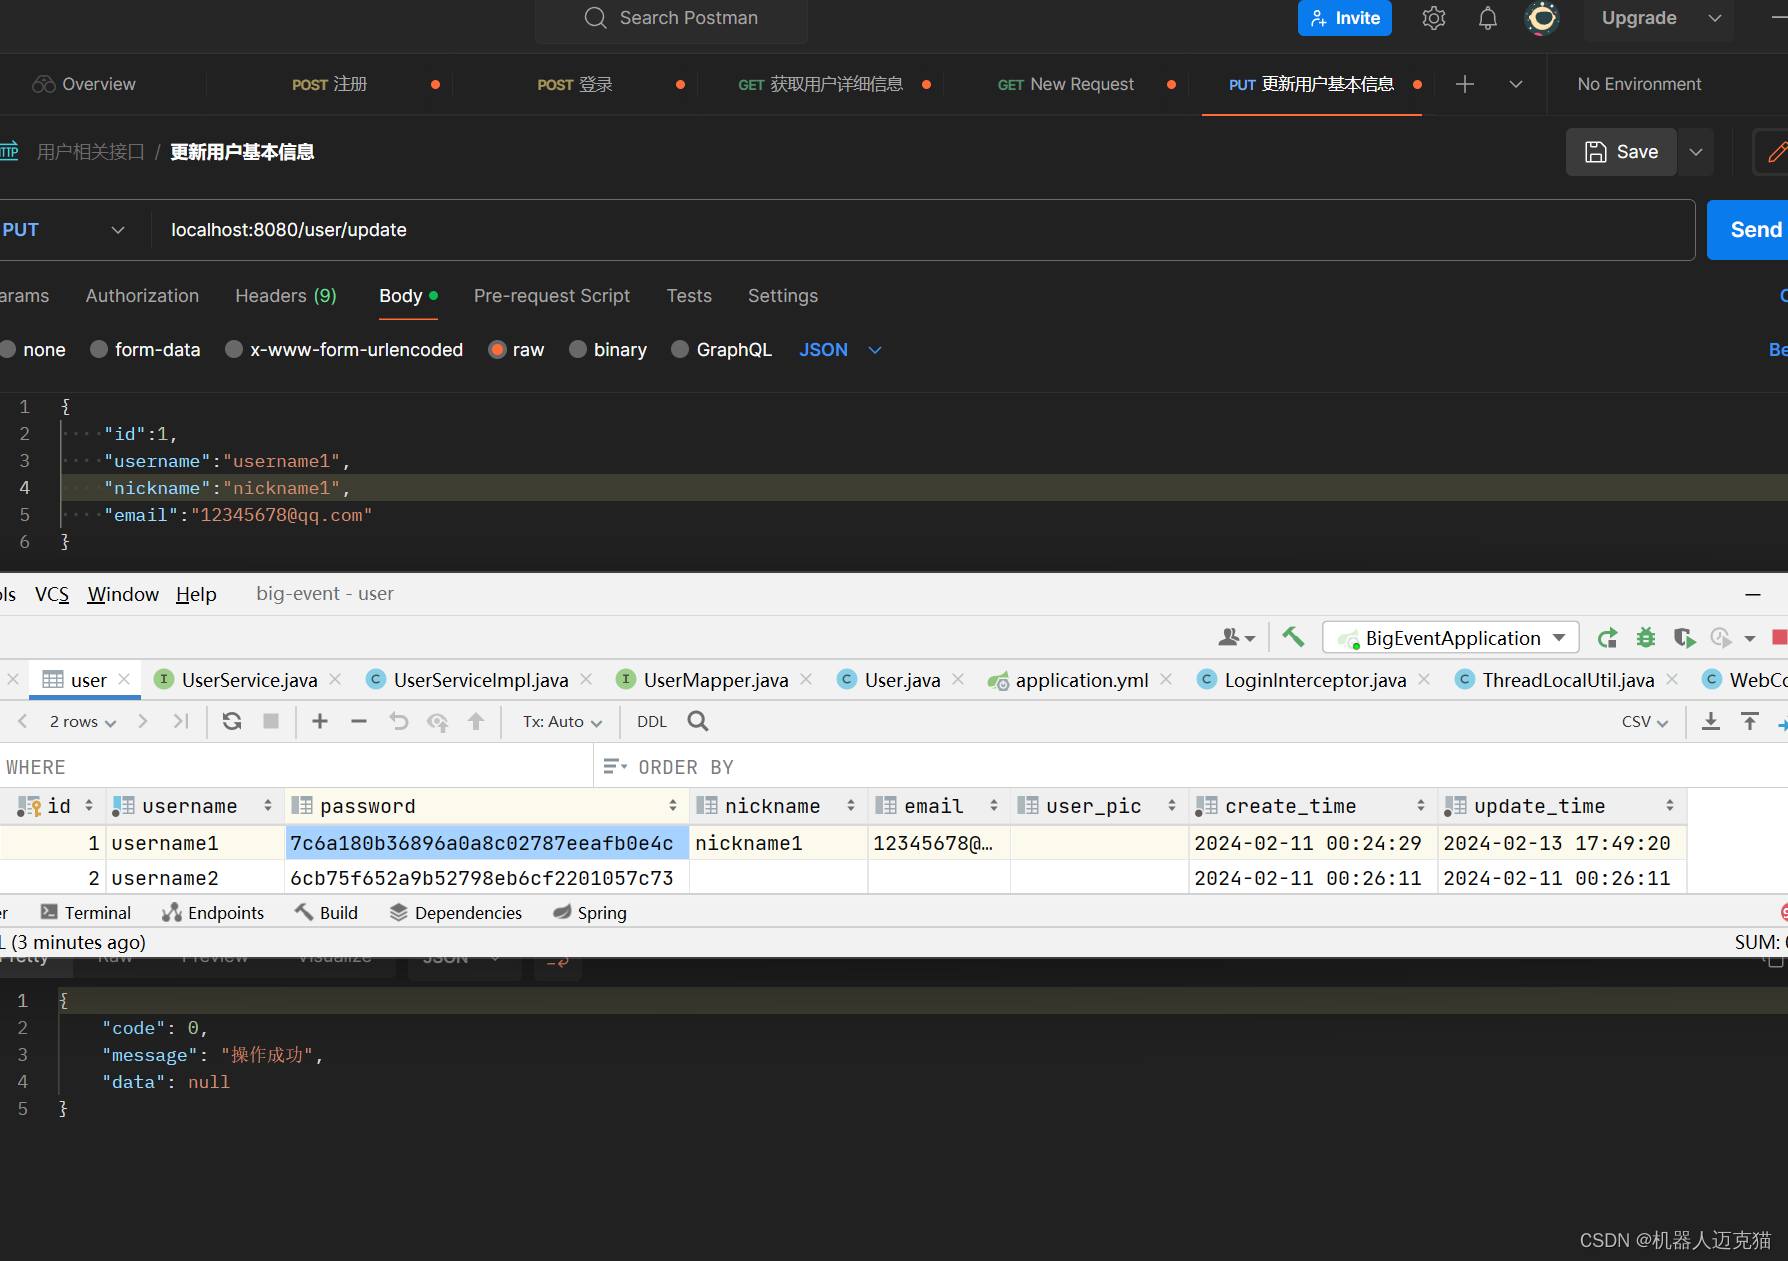Open the Tx: Auto transaction mode dropdown
The image size is (1788, 1261).
click(562, 722)
